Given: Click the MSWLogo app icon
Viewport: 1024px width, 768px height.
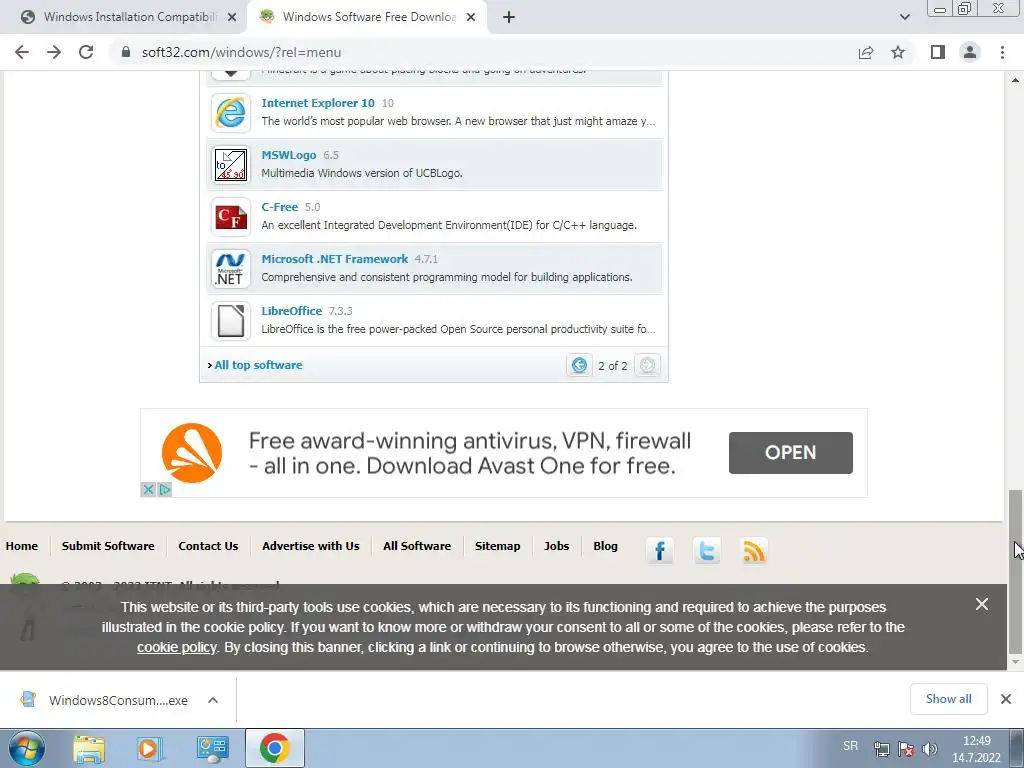Looking at the screenshot, I should [231, 165].
